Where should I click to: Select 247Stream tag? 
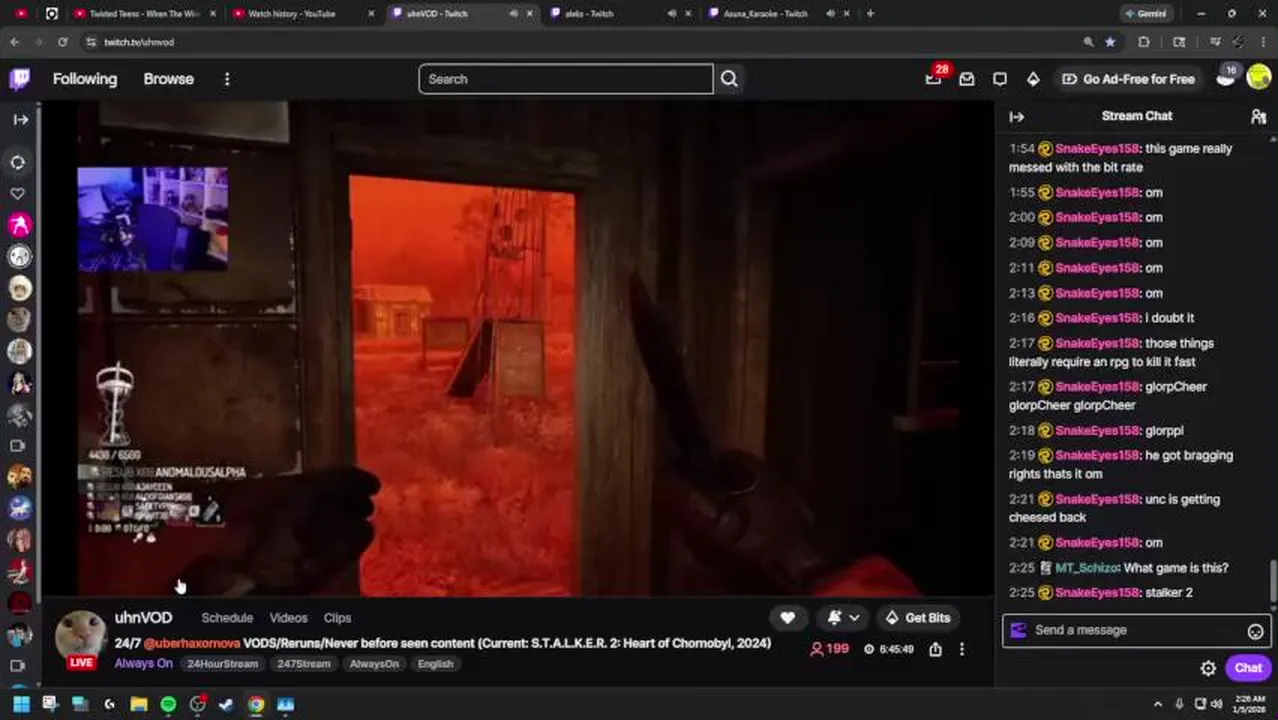[x=303, y=664]
